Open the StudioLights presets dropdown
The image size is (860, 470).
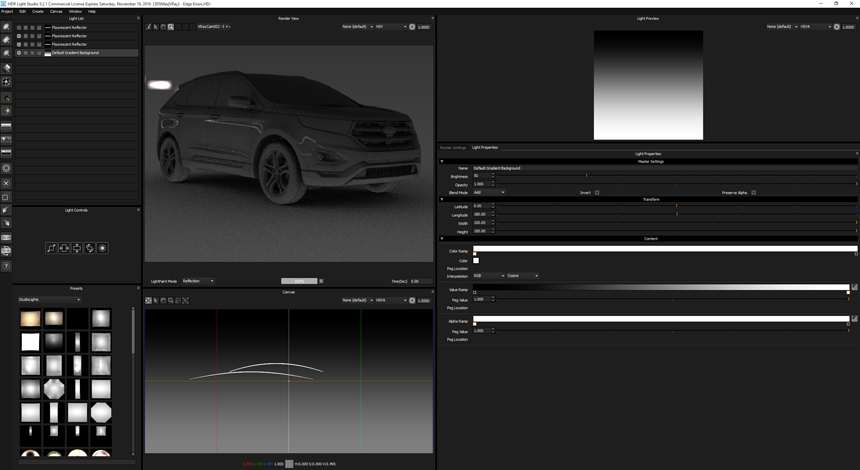coord(49,299)
